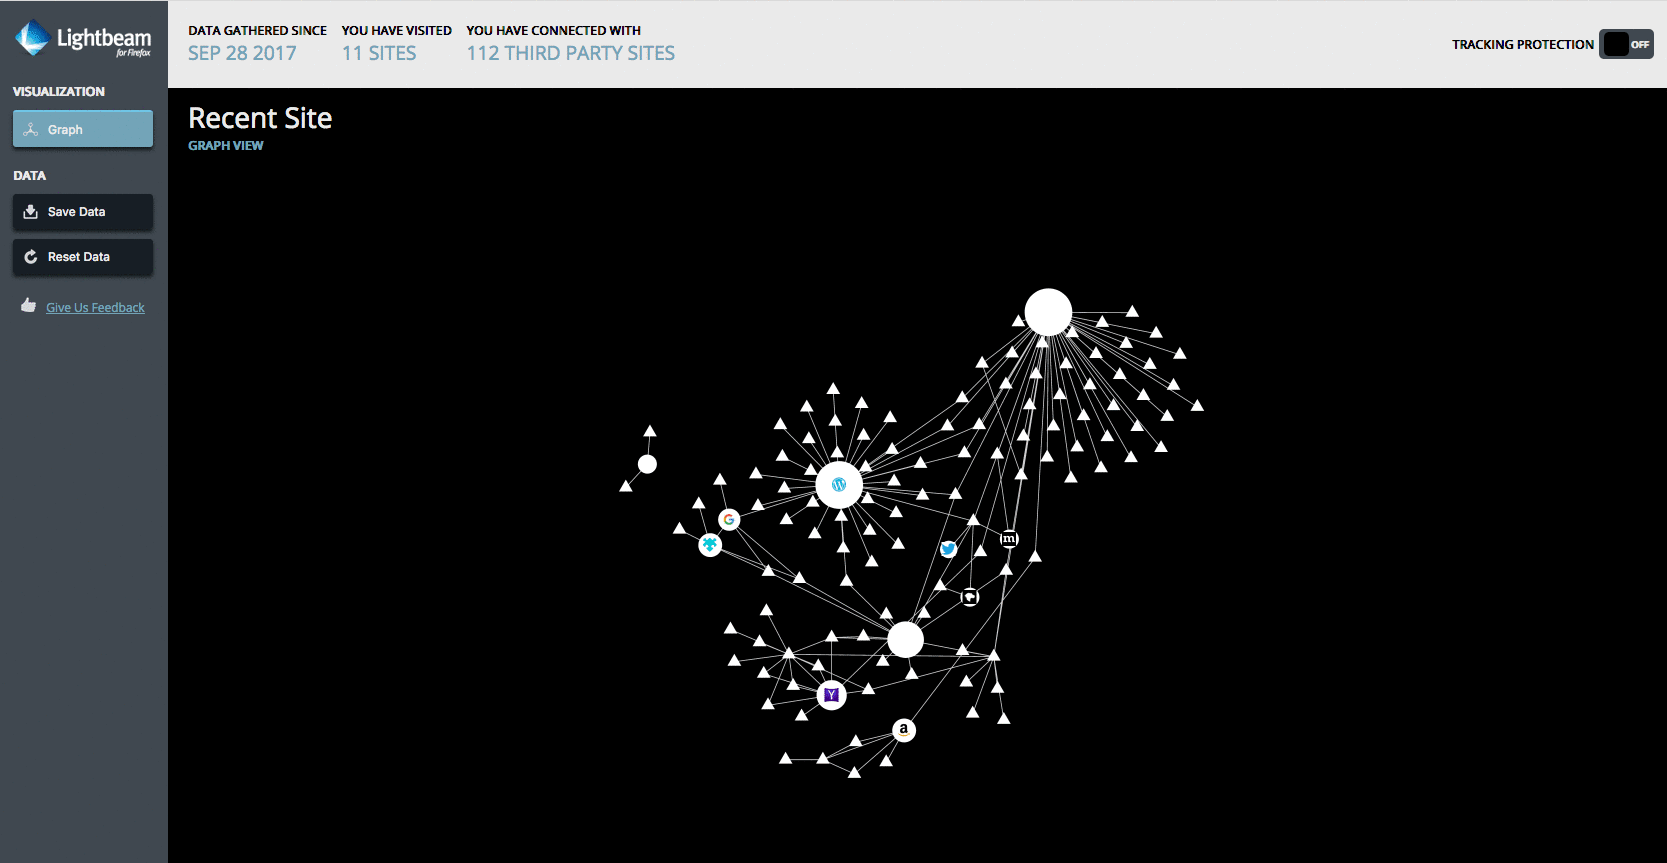1667x863 pixels.
Task: Click the WordPress site node
Action: (839, 485)
